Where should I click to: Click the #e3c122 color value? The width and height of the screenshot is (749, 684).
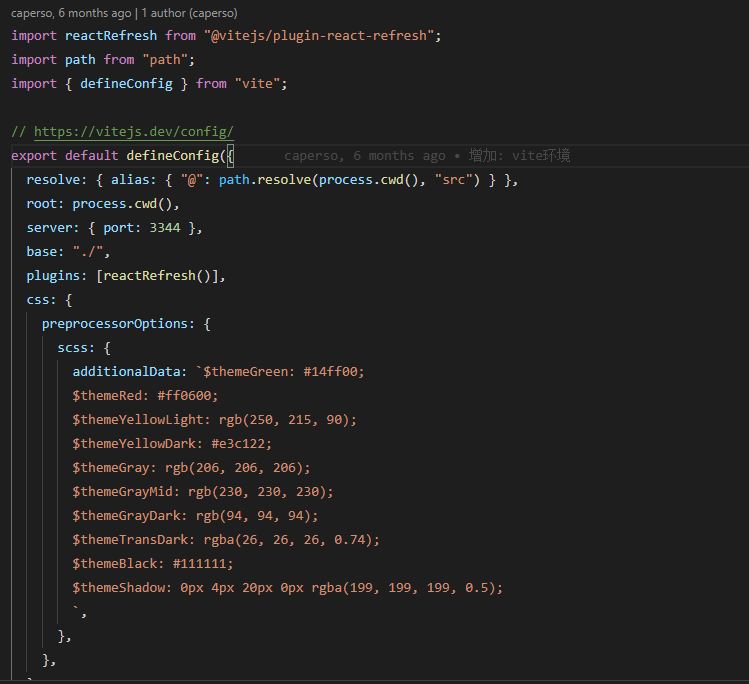click(238, 443)
